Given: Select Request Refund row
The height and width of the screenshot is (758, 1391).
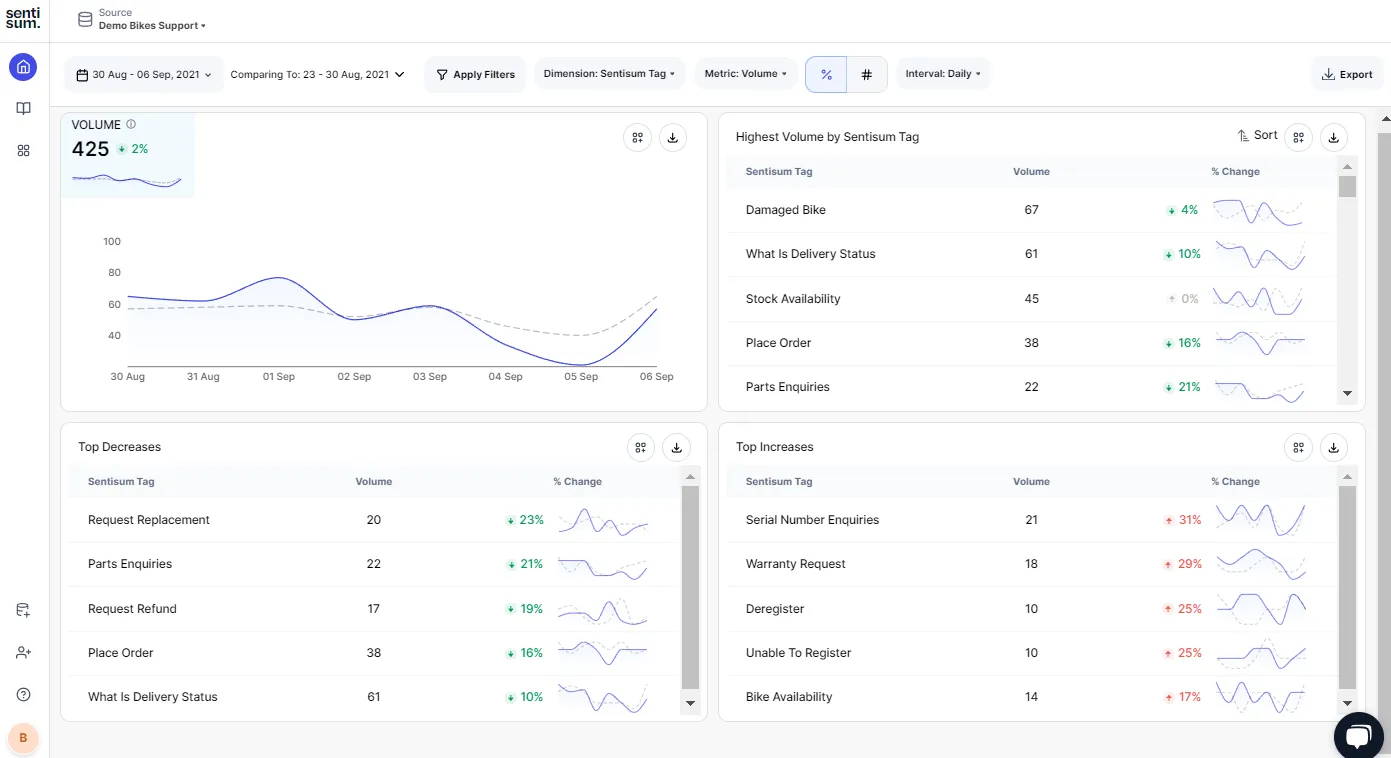Looking at the screenshot, I should [x=374, y=609].
